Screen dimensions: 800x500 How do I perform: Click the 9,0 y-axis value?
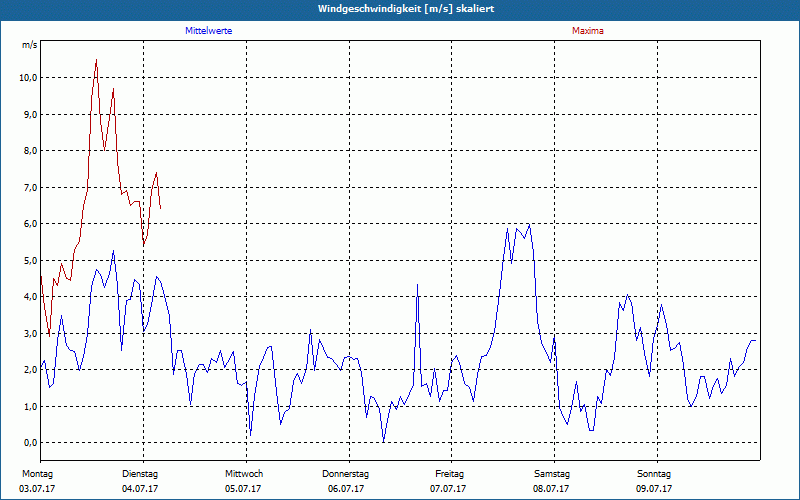[x=31, y=114]
